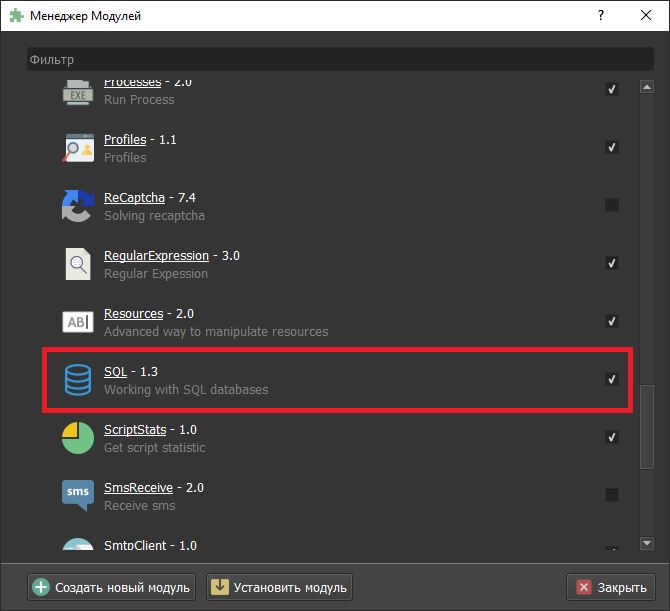The height and width of the screenshot is (611, 670).
Task: Focus the Фильтр search field
Action: (x=330, y=60)
